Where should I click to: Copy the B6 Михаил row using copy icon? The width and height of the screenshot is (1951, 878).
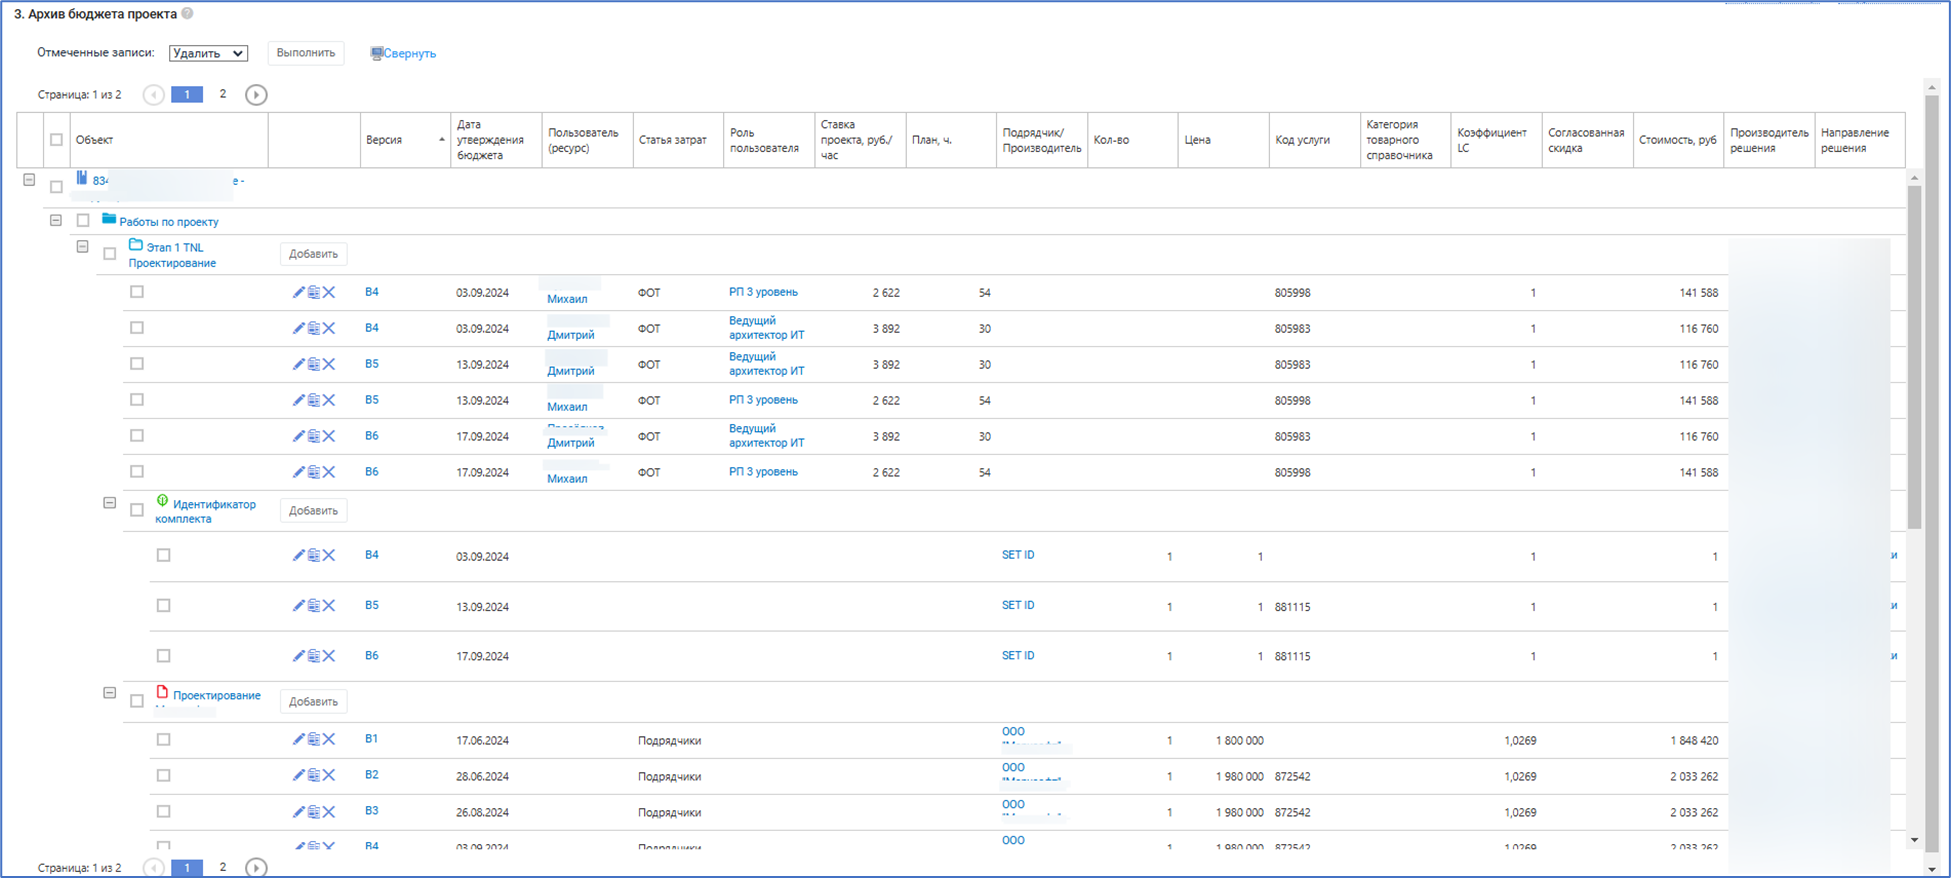tap(313, 472)
